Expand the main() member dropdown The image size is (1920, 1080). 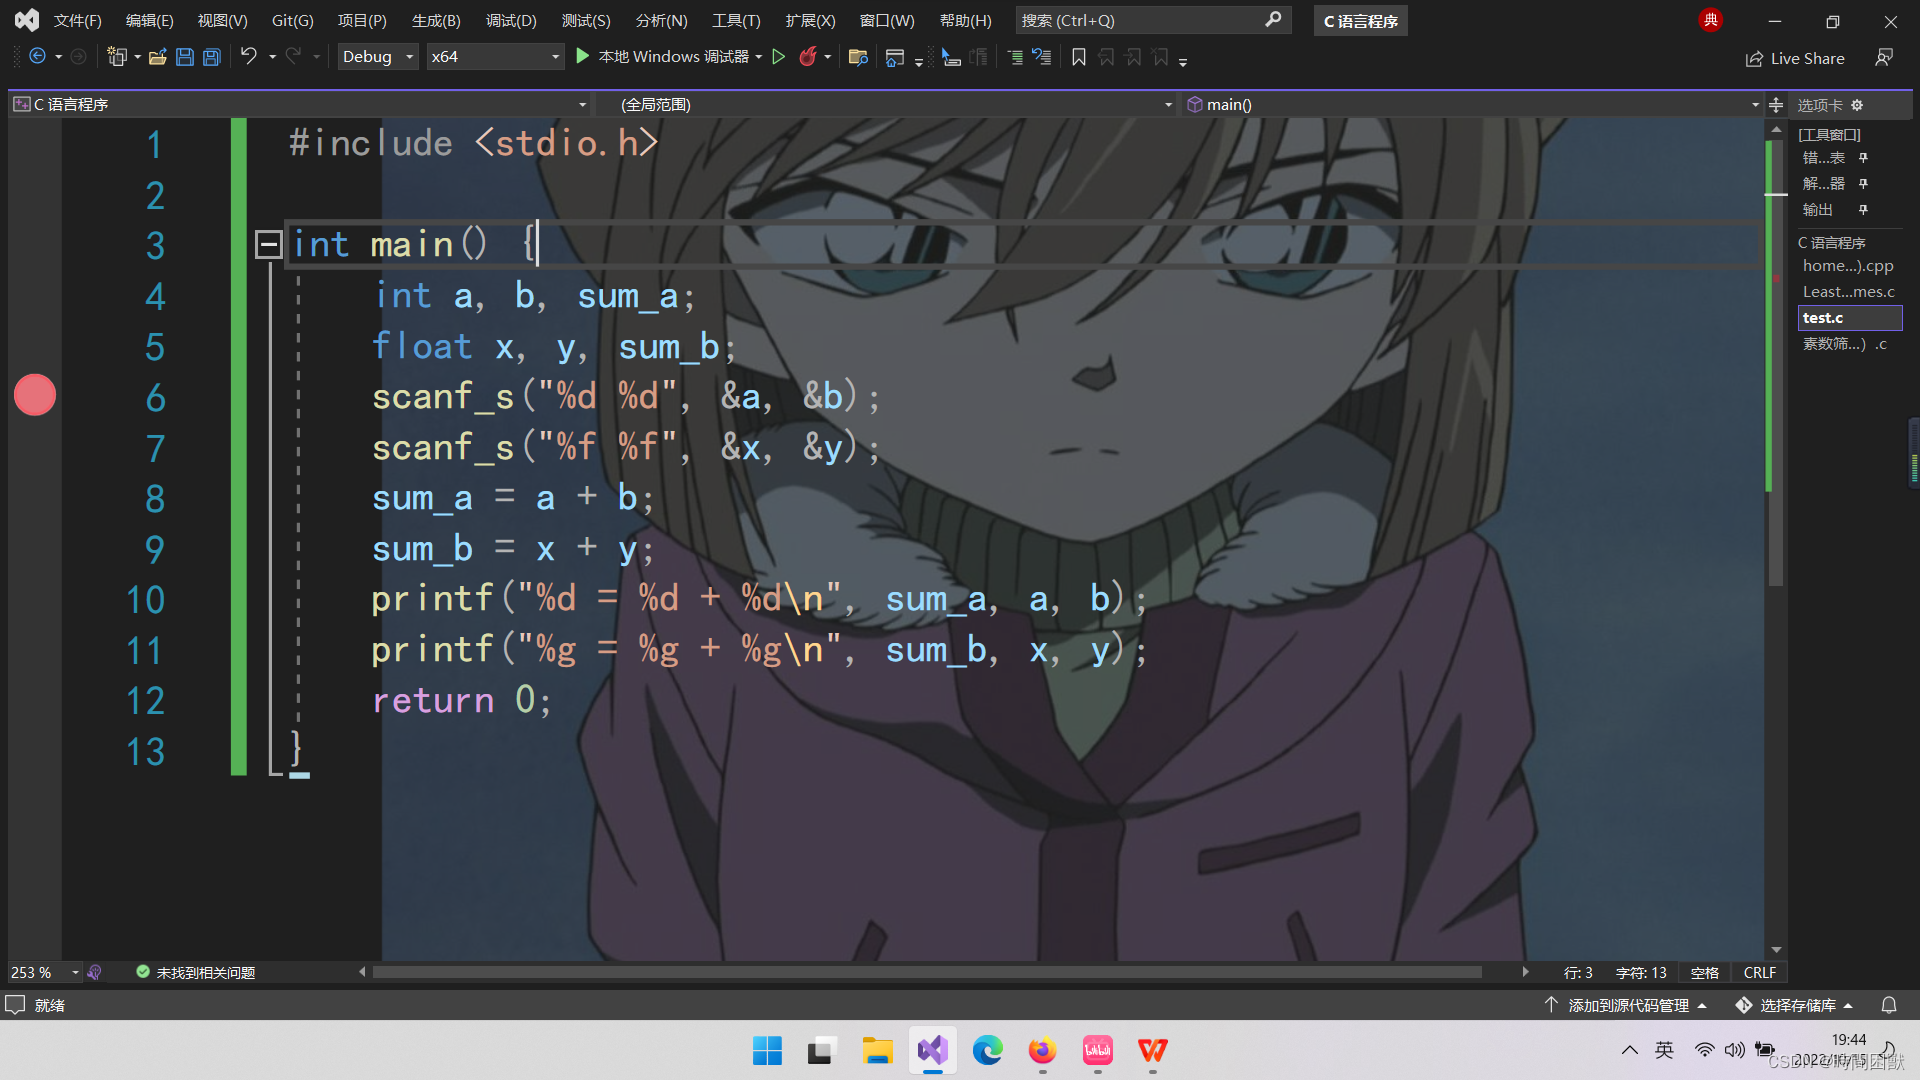[1754, 104]
